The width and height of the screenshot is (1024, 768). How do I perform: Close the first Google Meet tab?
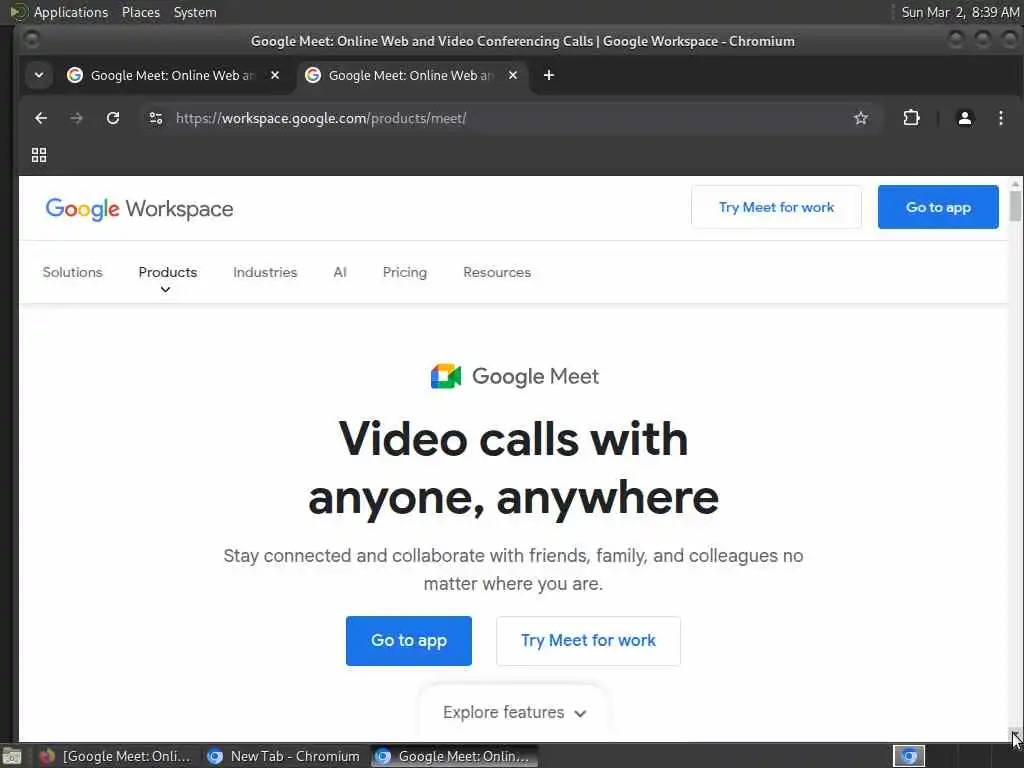(275, 75)
